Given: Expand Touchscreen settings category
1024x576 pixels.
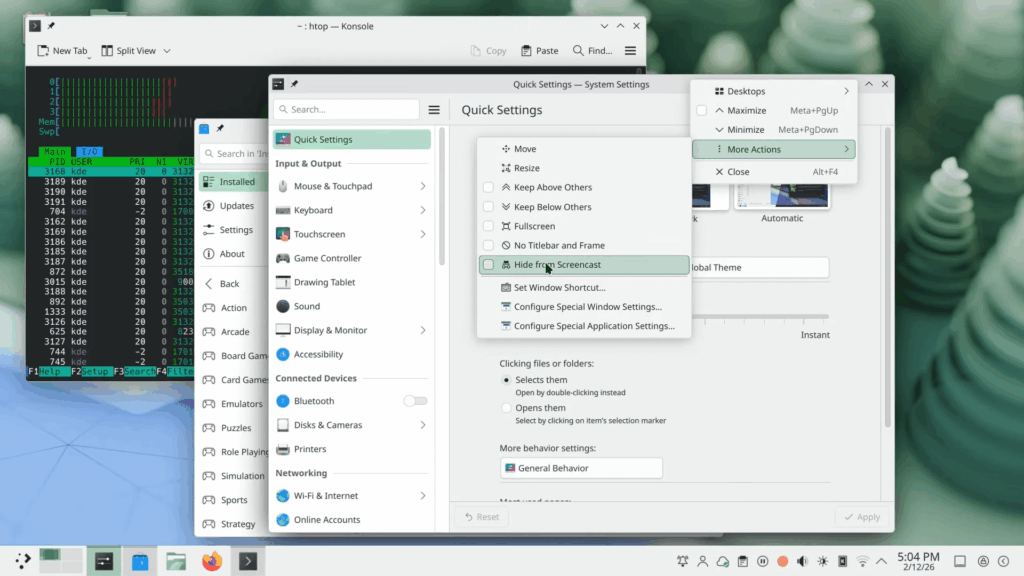Looking at the screenshot, I should click(x=352, y=234).
